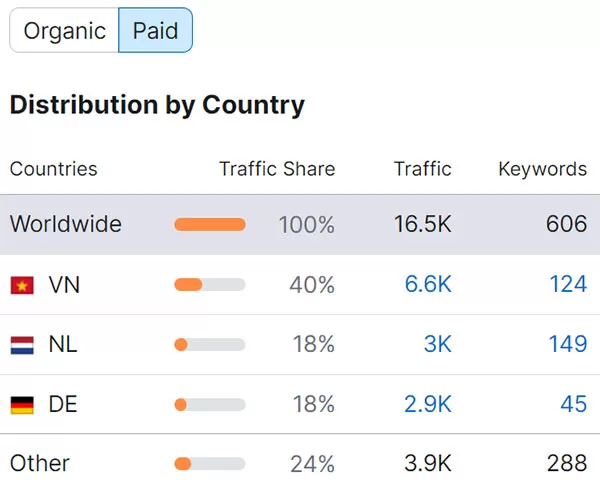
Task: Click the DE traffic share bar
Action: (210, 405)
